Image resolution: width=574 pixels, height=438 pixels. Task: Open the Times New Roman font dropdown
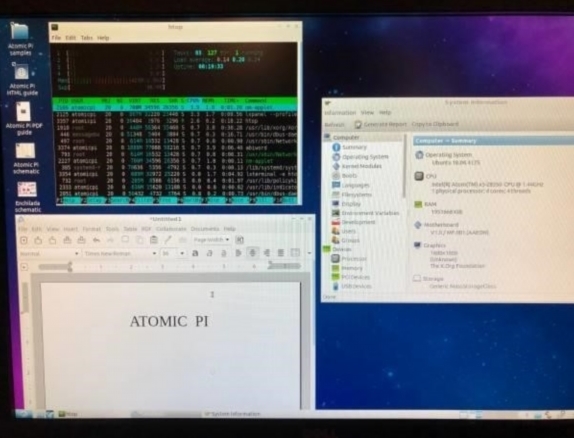point(120,253)
